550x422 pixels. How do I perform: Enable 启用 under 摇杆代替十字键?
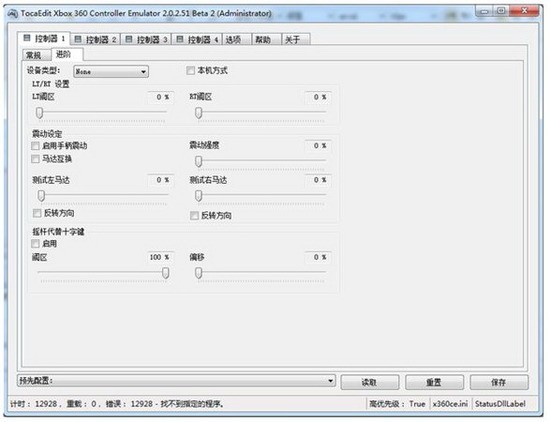coord(35,243)
